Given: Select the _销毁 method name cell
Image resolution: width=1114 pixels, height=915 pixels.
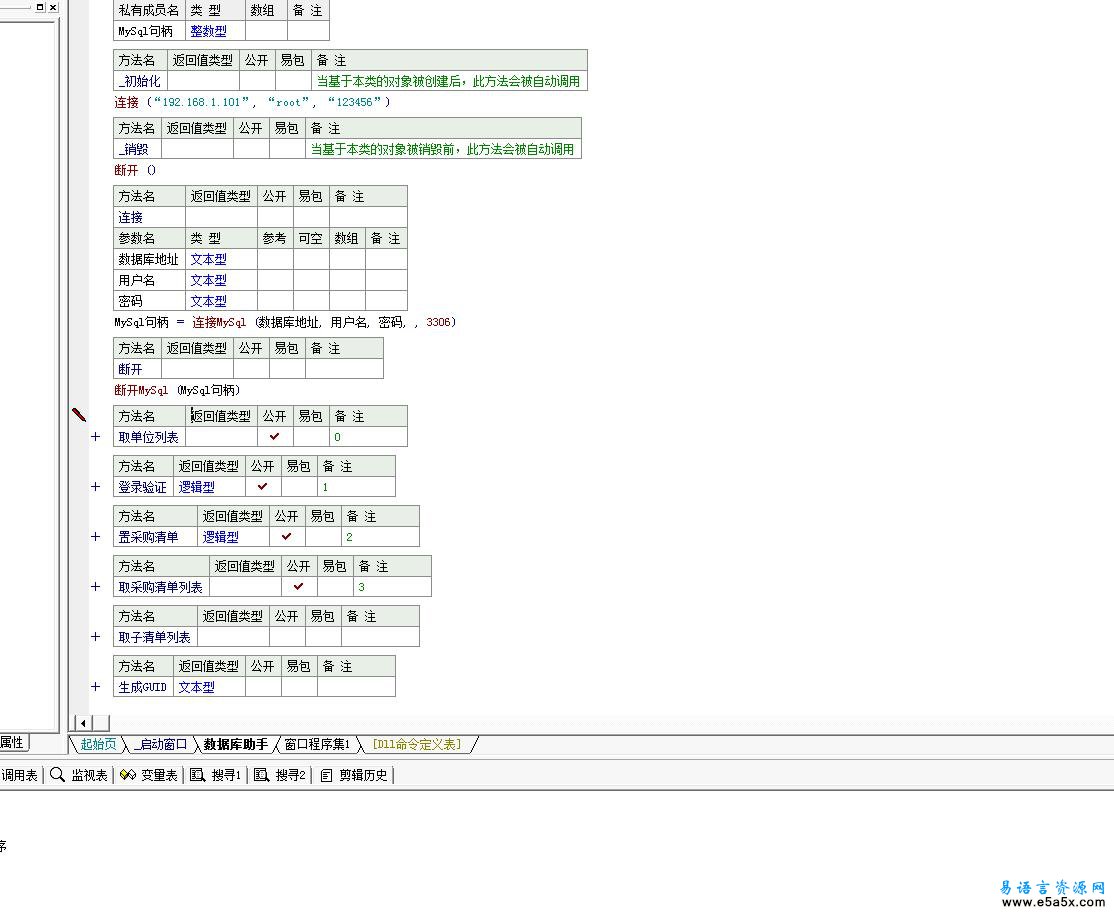Looking at the screenshot, I should (137, 149).
